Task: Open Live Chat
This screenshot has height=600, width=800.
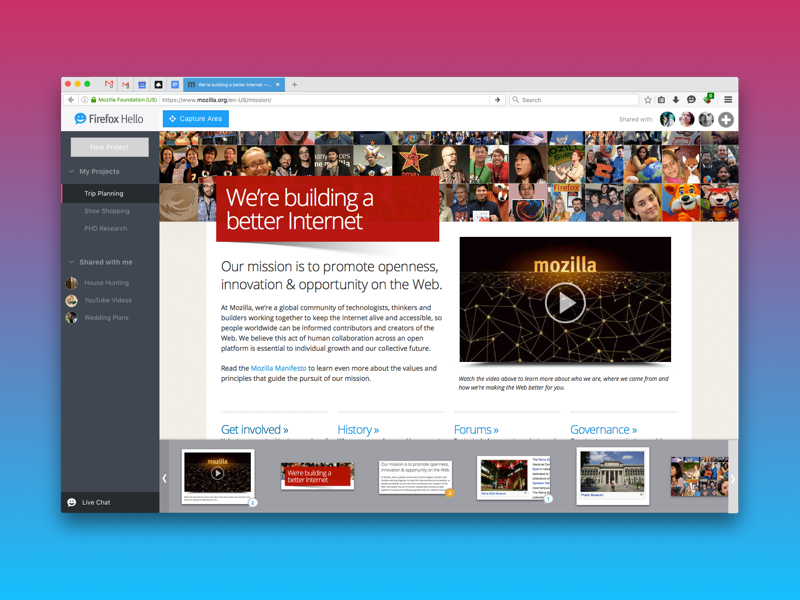Action: [x=110, y=503]
